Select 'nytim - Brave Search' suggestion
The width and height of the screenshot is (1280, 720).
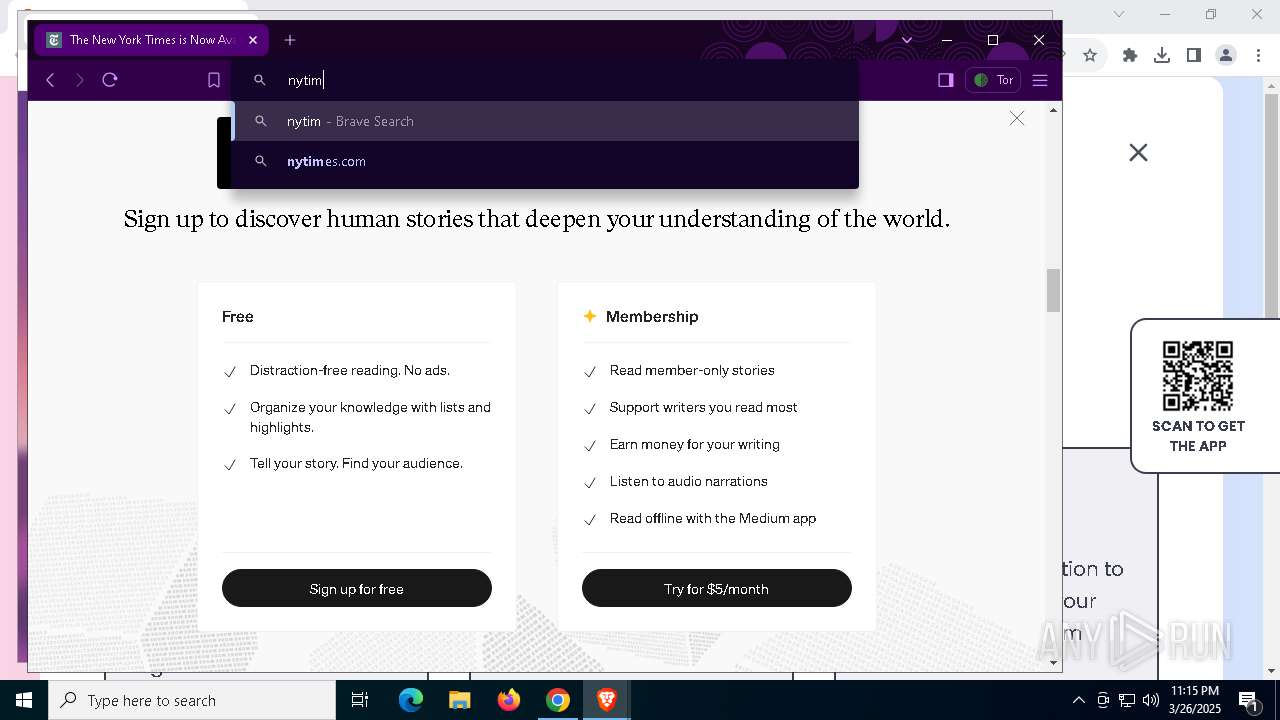[546, 121]
